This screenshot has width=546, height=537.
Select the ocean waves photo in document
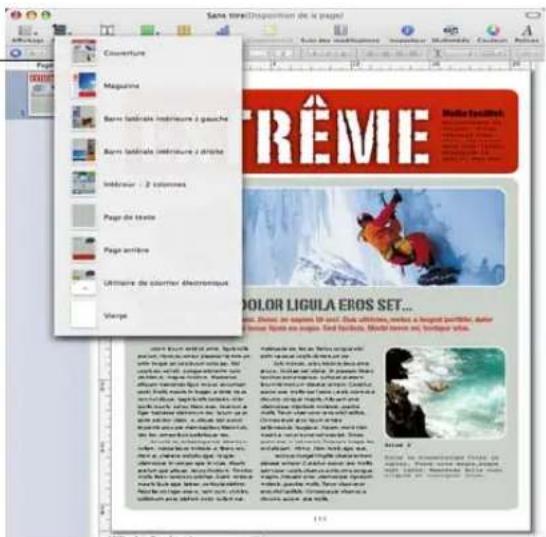click(x=445, y=392)
